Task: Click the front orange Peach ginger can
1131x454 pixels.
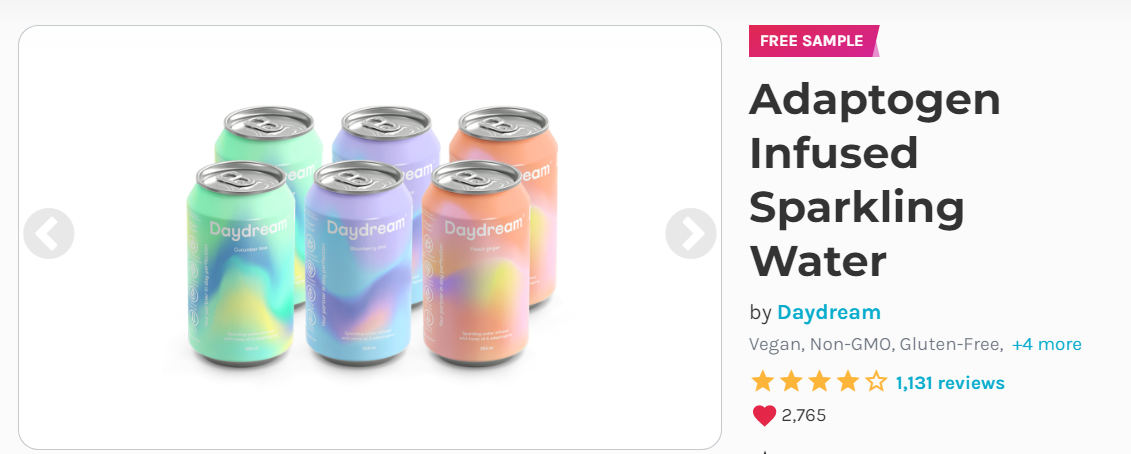Action: pos(476,263)
